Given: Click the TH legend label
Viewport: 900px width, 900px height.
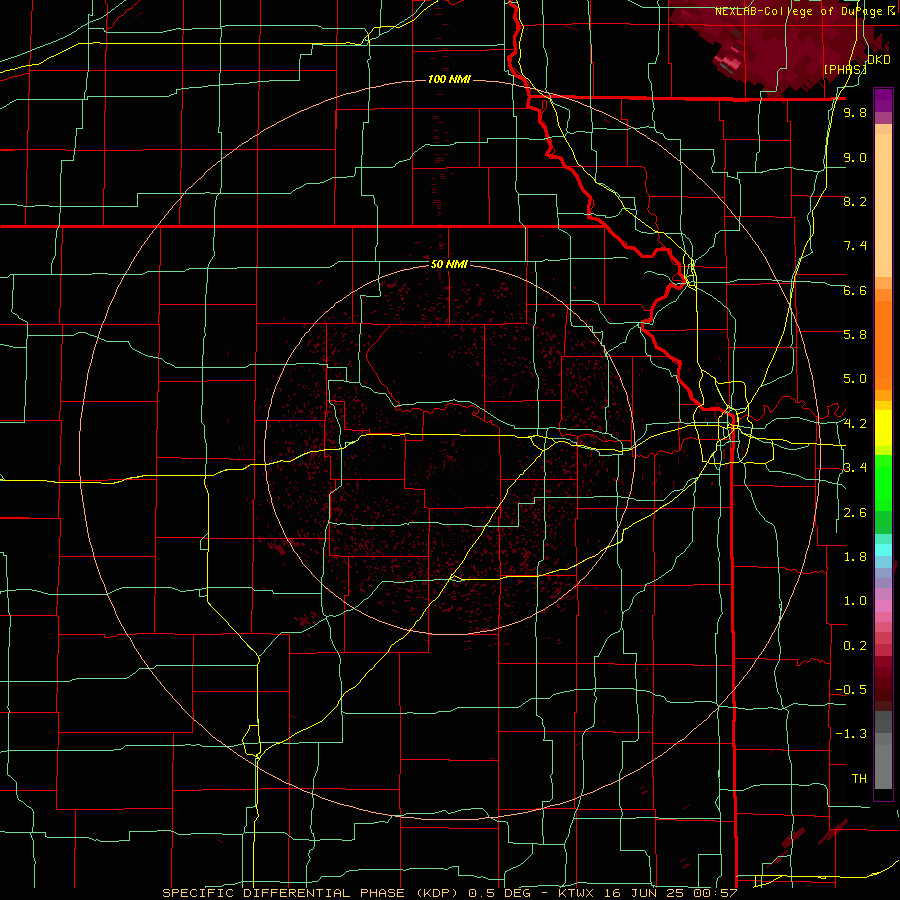Looking at the screenshot, I should [x=859, y=779].
